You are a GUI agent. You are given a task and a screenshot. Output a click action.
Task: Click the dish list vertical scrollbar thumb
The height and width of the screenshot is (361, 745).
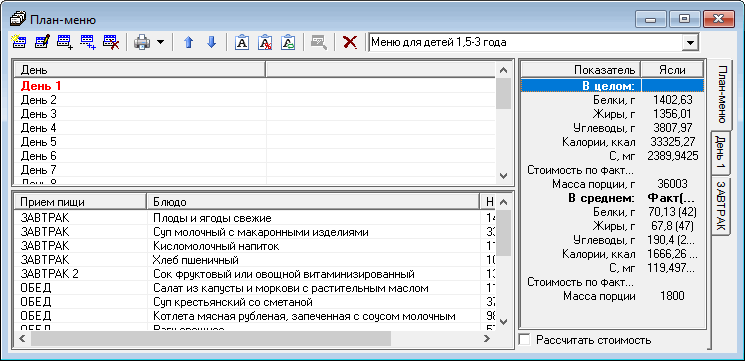pyautogui.click(x=504, y=233)
